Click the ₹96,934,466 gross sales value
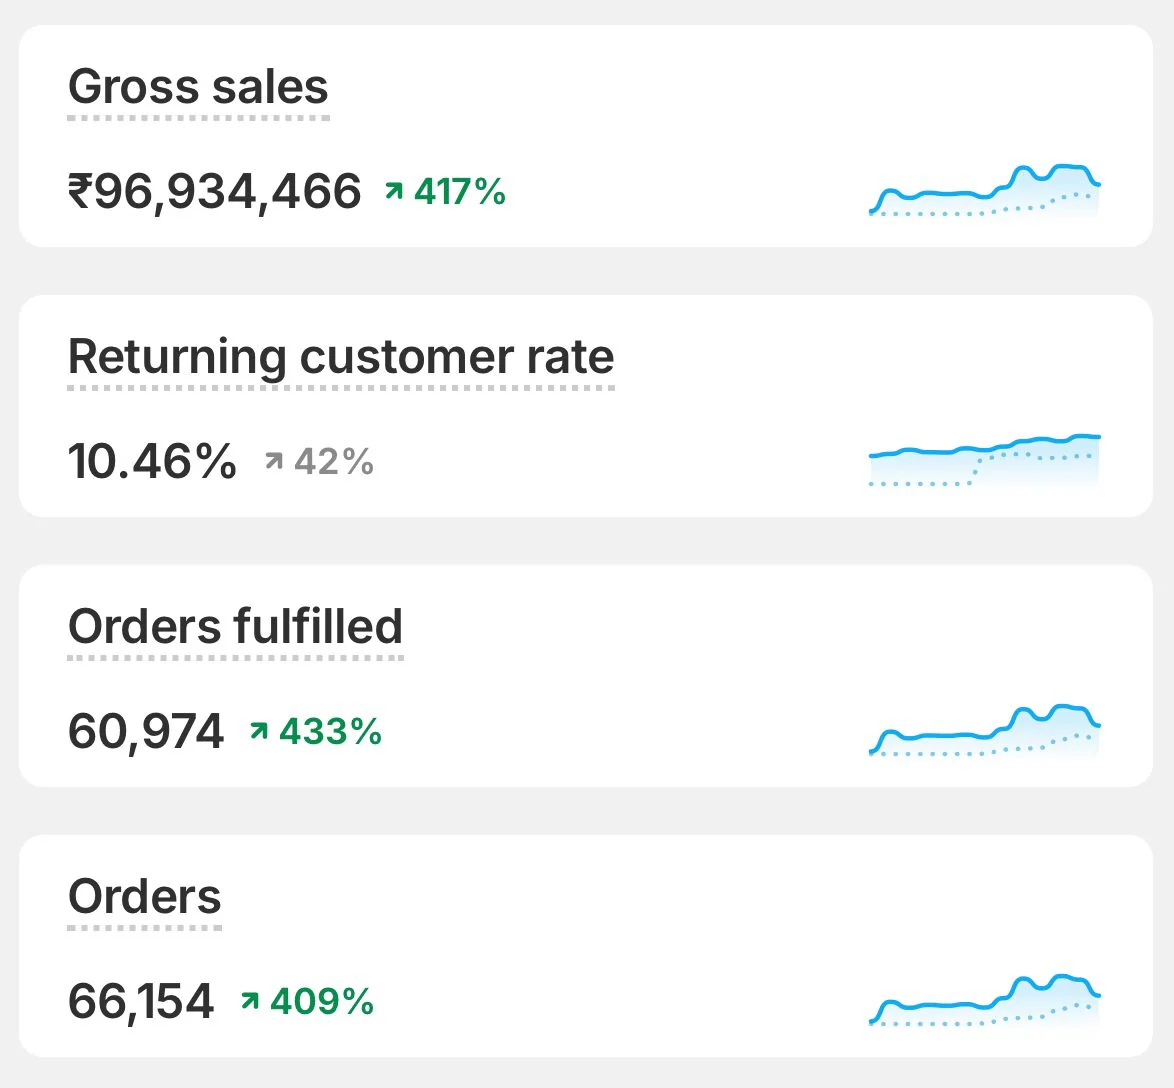The height and width of the screenshot is (1088, 1174). coord(214,191)
